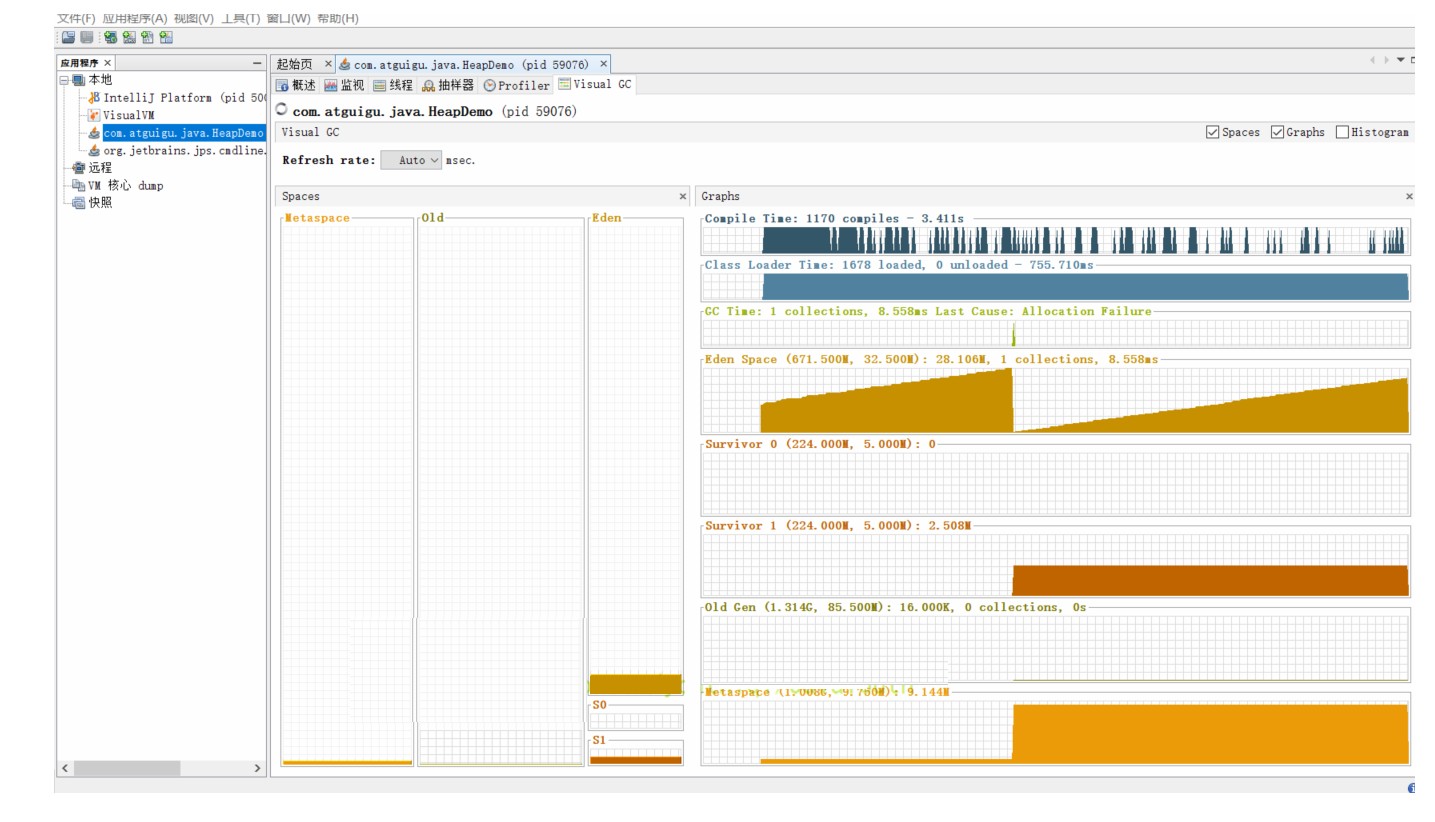
Task: Switch to the Profiler tab
Action: [516, 85]
